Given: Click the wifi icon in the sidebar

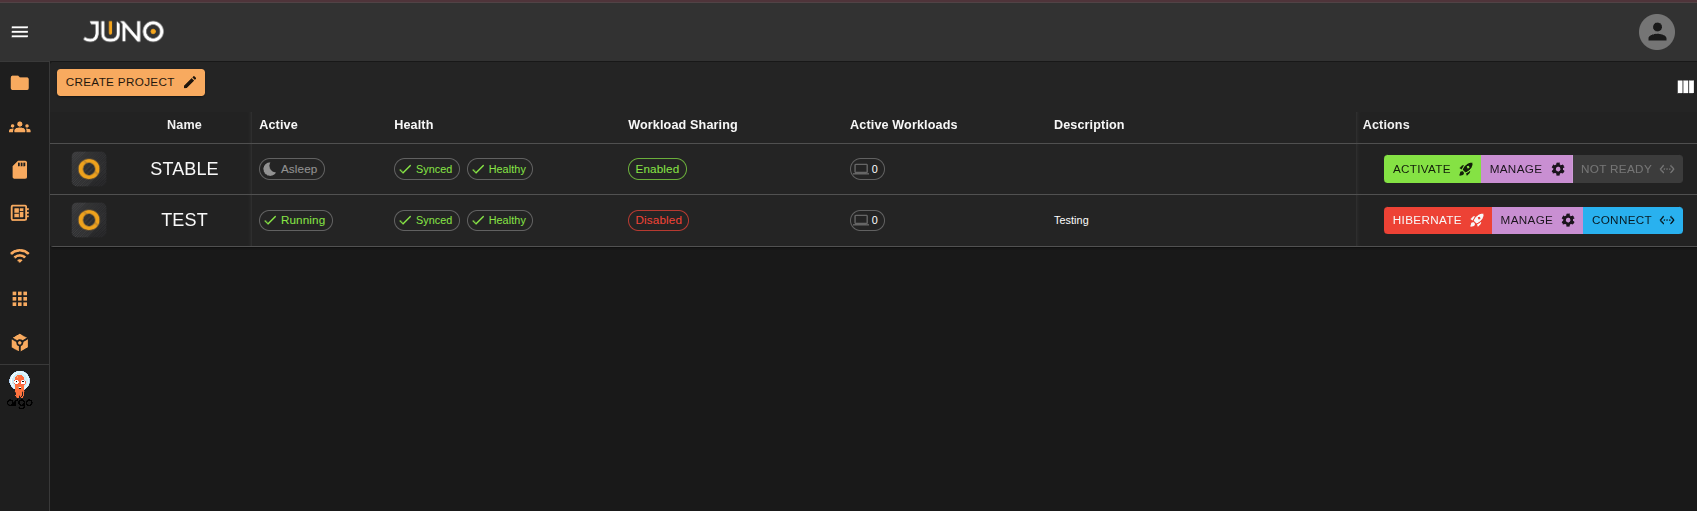Looking at the screenshot, I should [20, 256].
